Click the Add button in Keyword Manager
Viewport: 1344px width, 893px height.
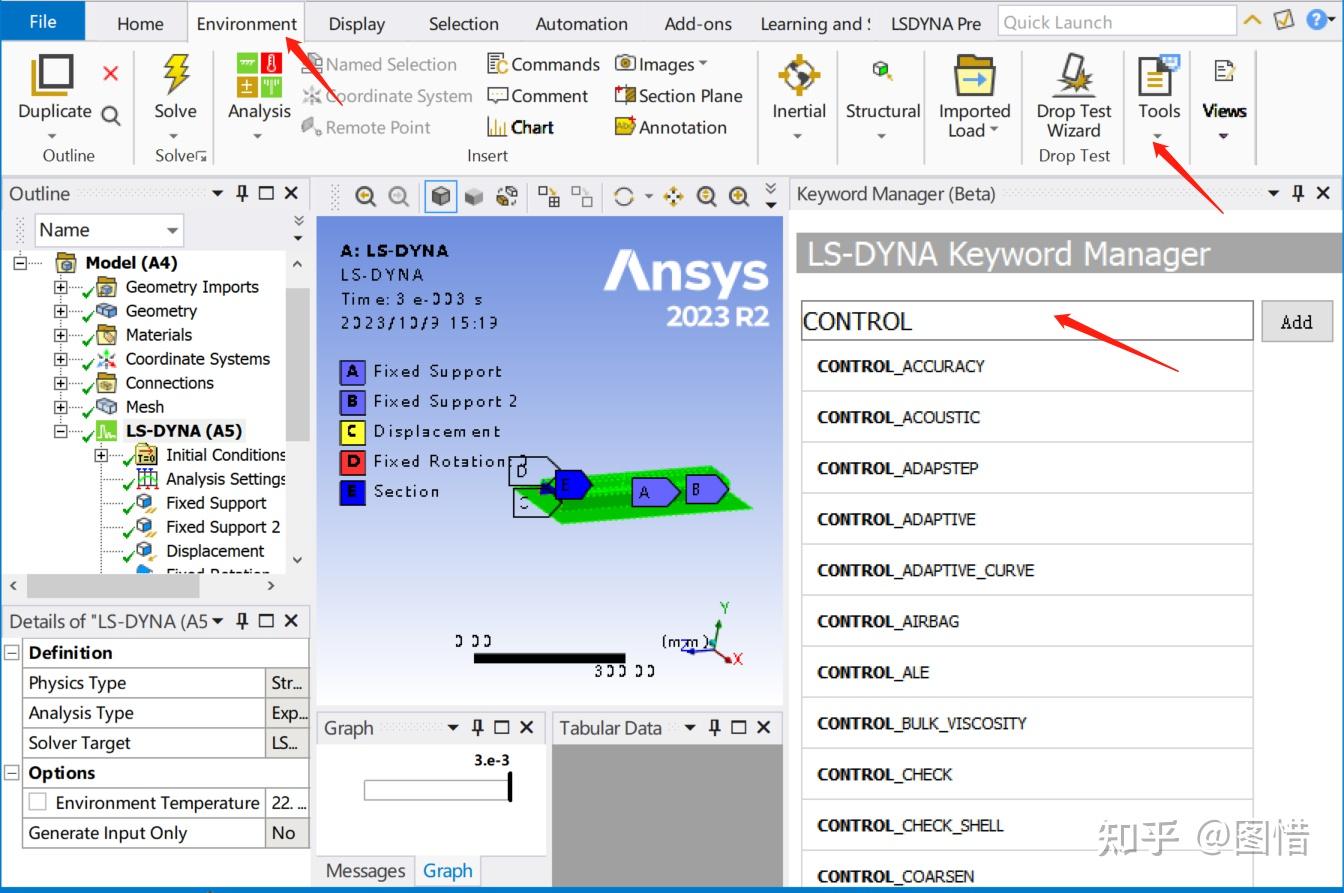(x=1296, y=321)
